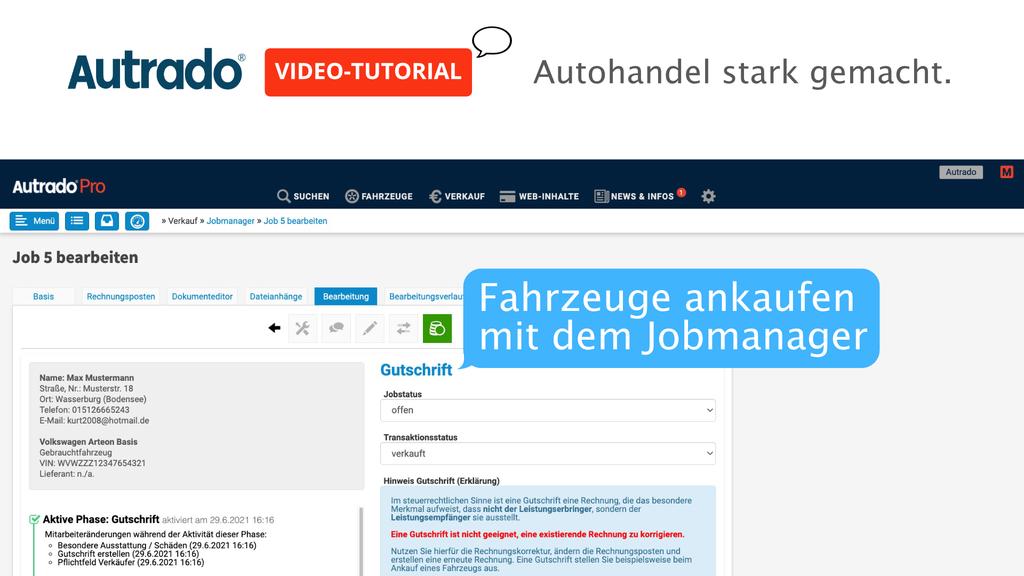The height and width of the screenshot is (576, 1024).
Task: Click 'VIN: WVWZZZ12347654321' text
Action: point(92,463)
